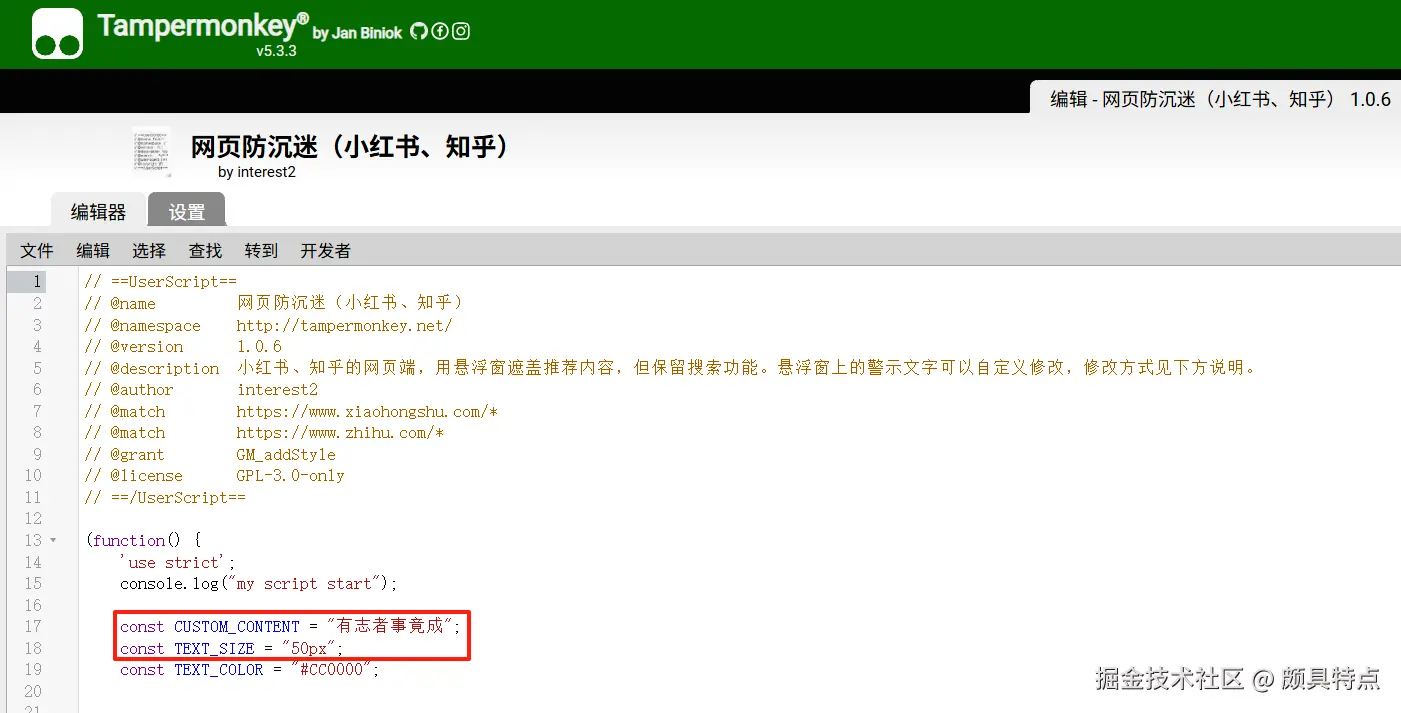Click the "#CC0000" color string
The image size is (1401, 713).
tap(331, 670)
